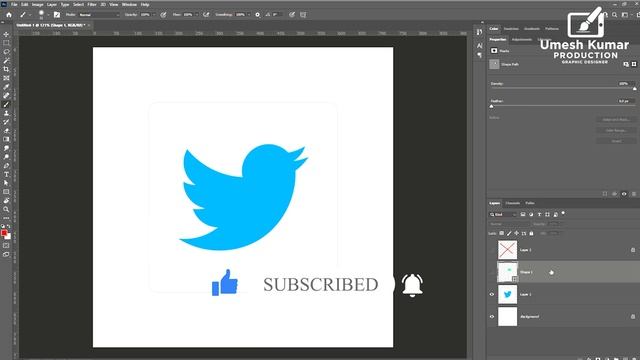Image resolution: width=640 pixels, height=360 pixels.
Task: Enable airbrush-style build-up
Action: 206,15
